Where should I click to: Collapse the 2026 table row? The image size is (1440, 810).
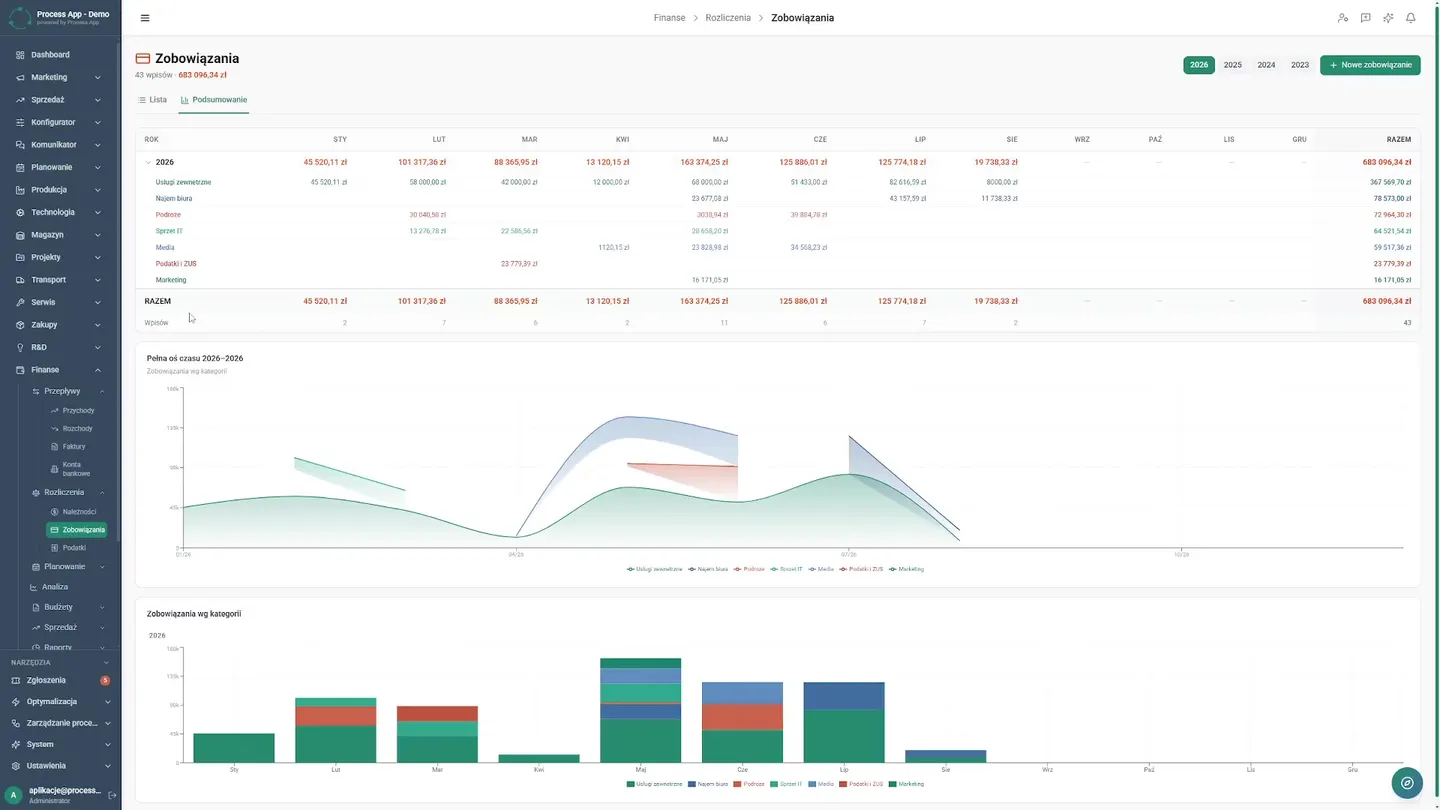148,162
